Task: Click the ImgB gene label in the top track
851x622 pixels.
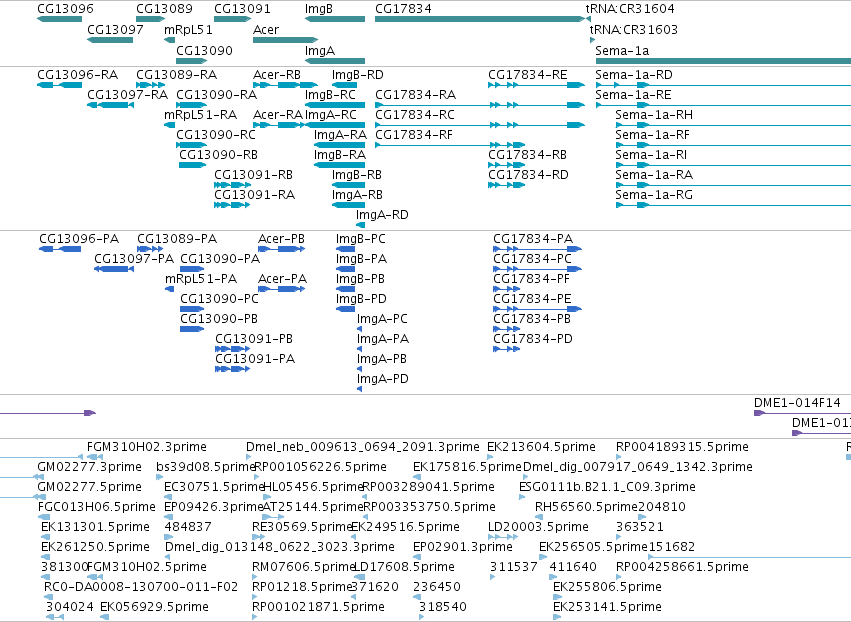Action: pyautogui.click(x=319, y=9)
